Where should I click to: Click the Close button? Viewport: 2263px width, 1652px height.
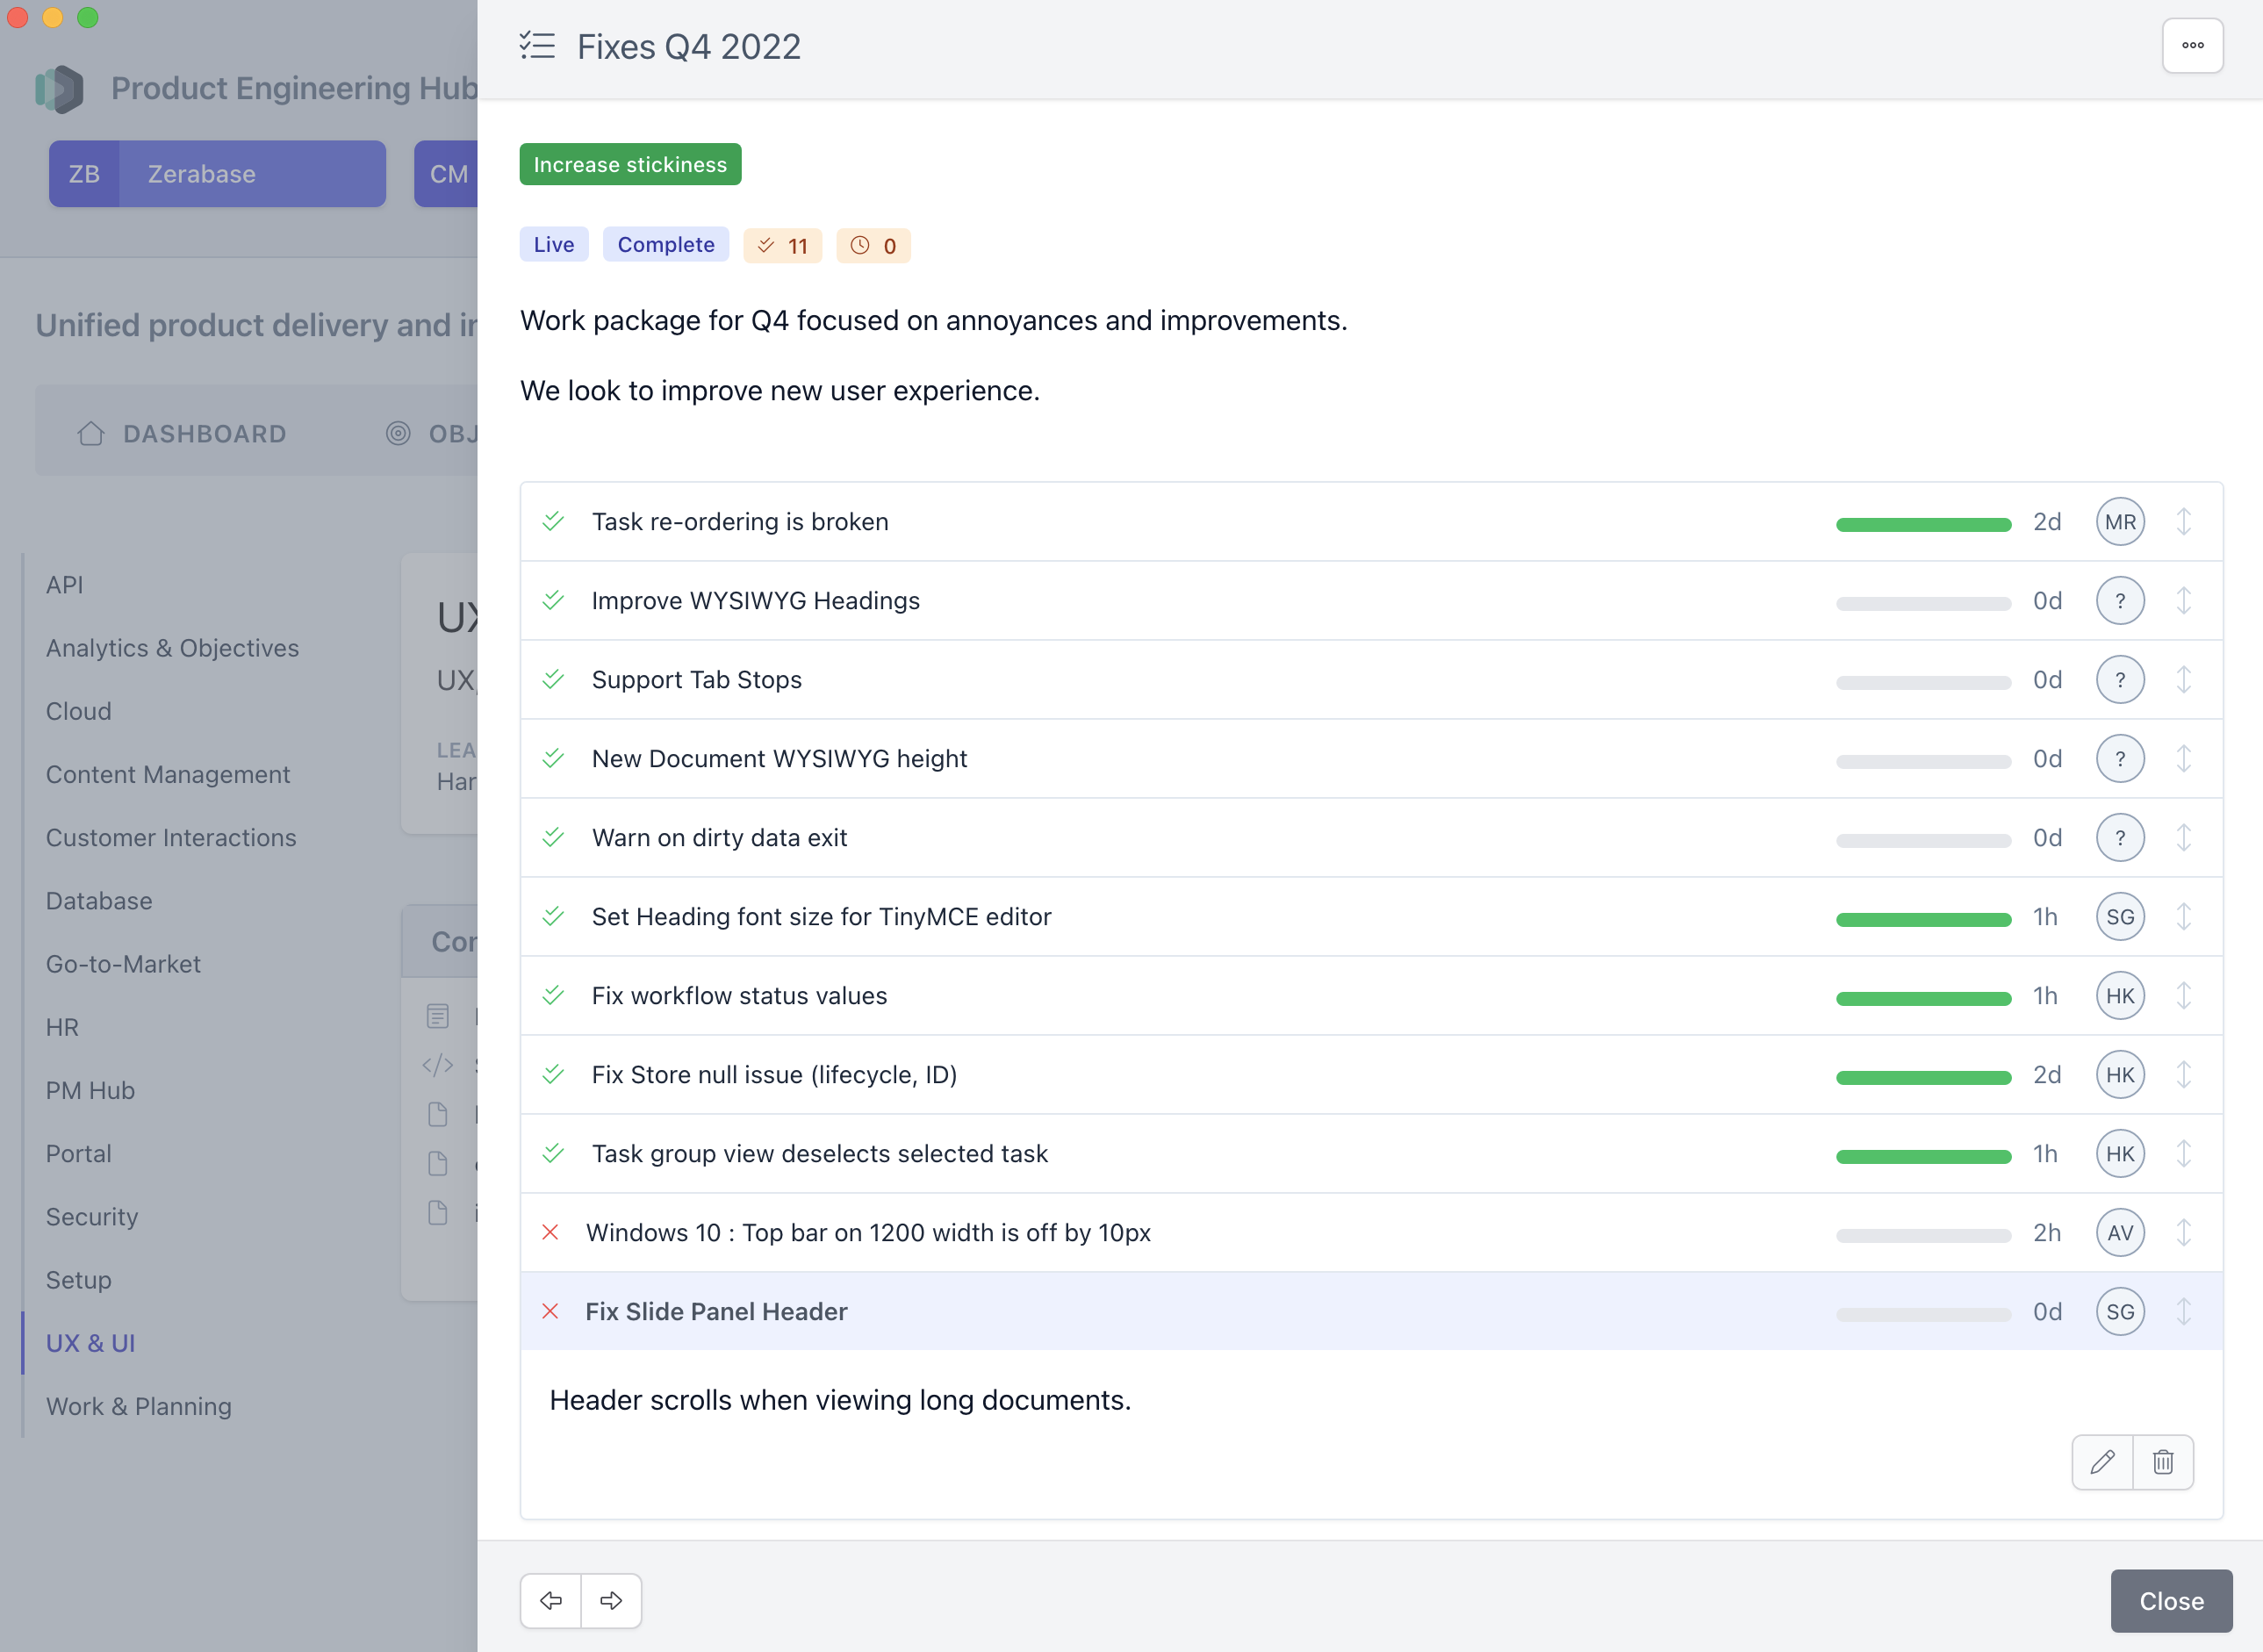[x=2170, y=1599]
